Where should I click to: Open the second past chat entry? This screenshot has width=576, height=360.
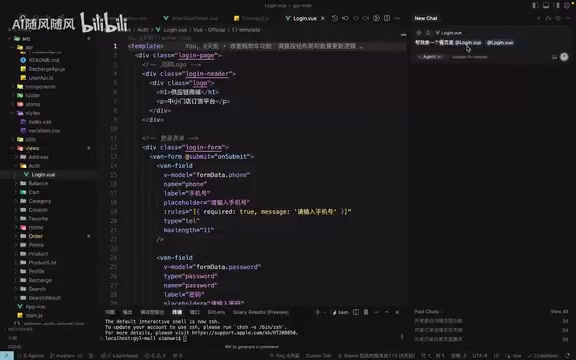(491, 330)
